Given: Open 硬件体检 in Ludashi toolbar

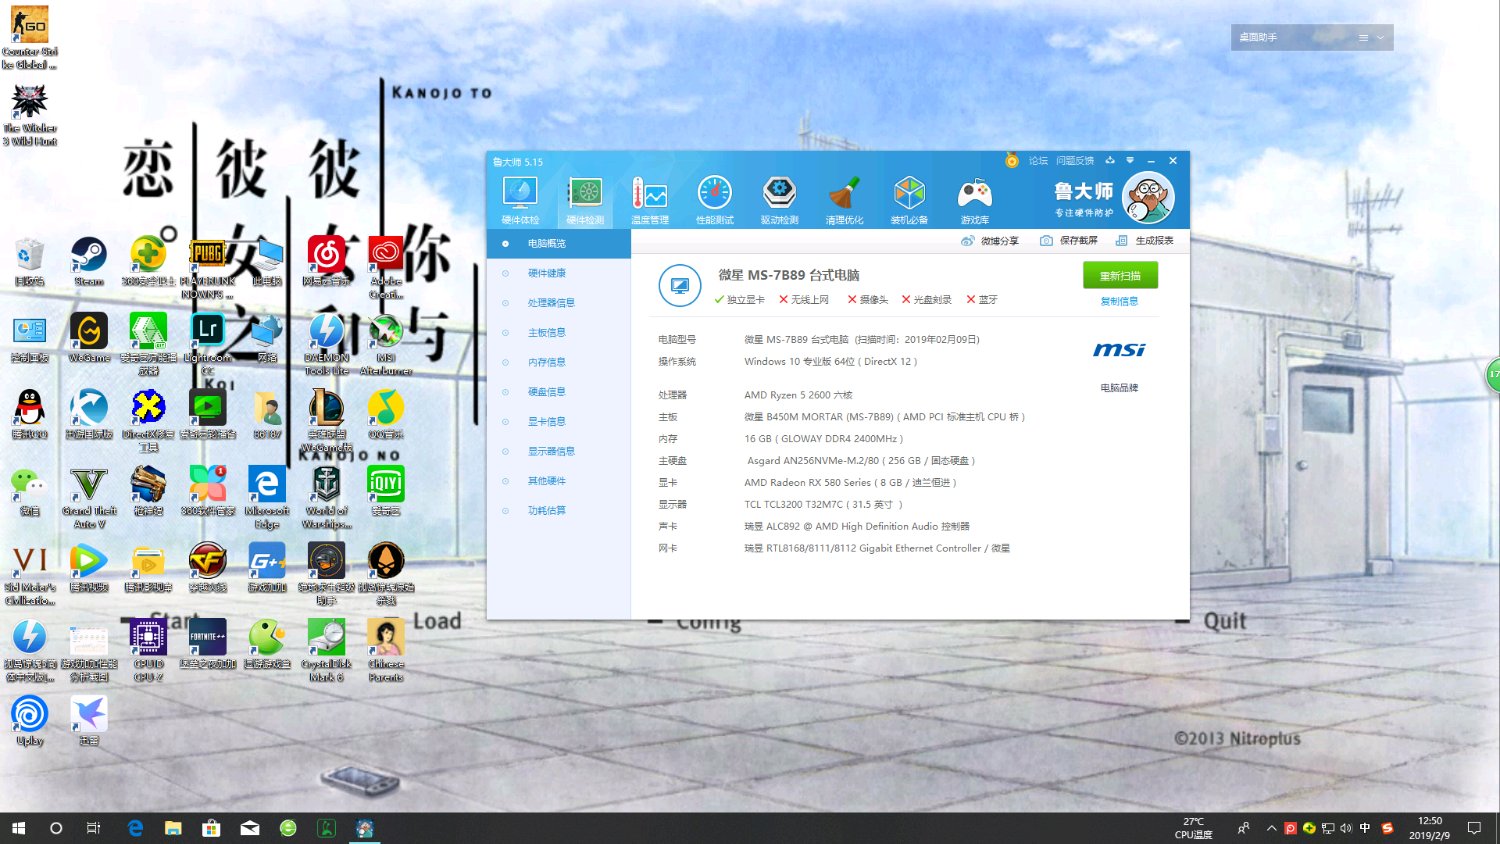Looking at the screenshot, I should coord(520,200).
